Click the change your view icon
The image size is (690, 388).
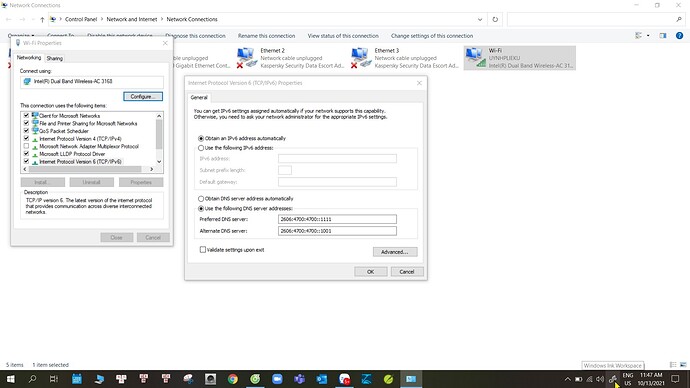(639, 36)
